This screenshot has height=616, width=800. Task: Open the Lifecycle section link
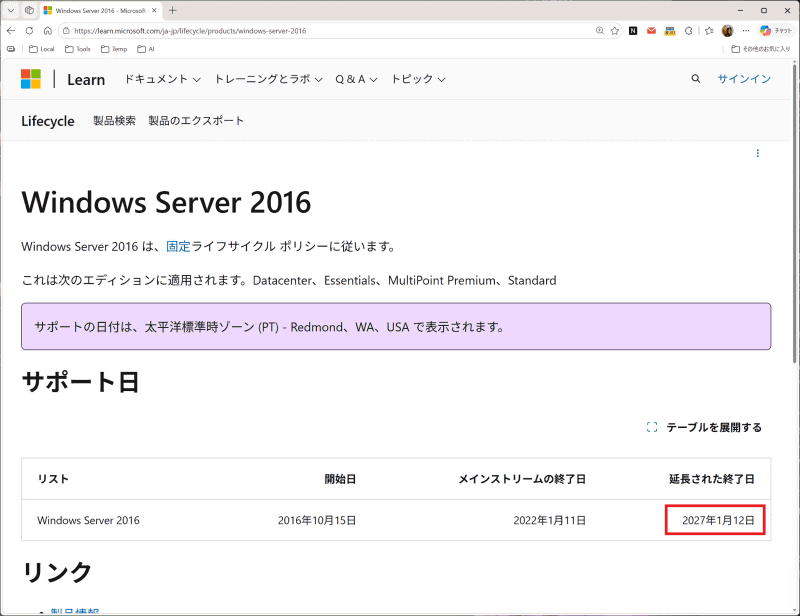(48, 121)
